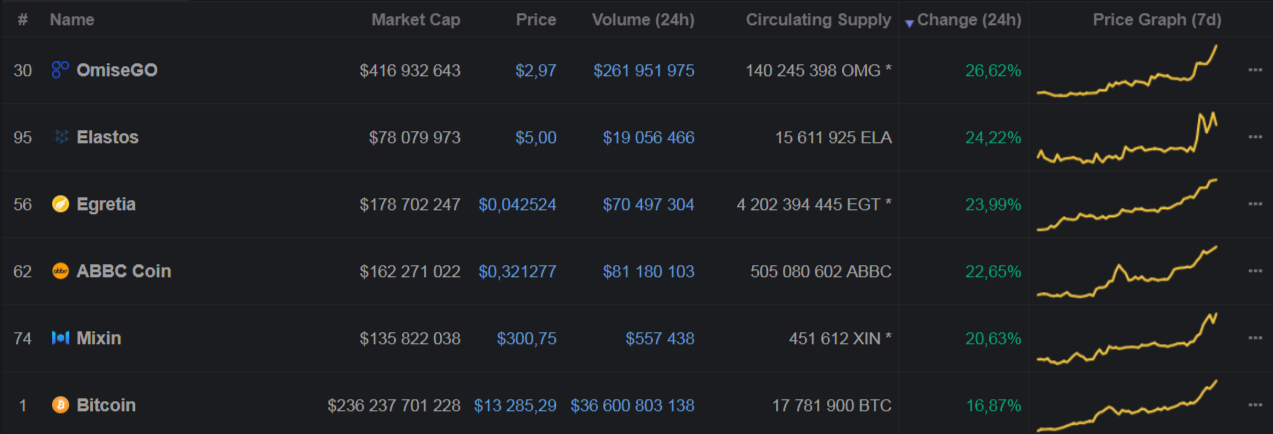Sort table by Market Cap header
The width and height of the screenshot is (1273, 434).
pos(416,19)
